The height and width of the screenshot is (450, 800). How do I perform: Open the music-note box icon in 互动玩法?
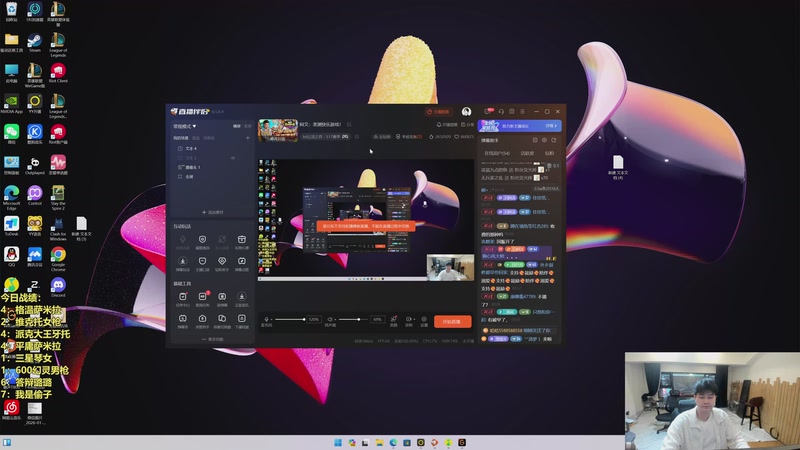point(242,261)
